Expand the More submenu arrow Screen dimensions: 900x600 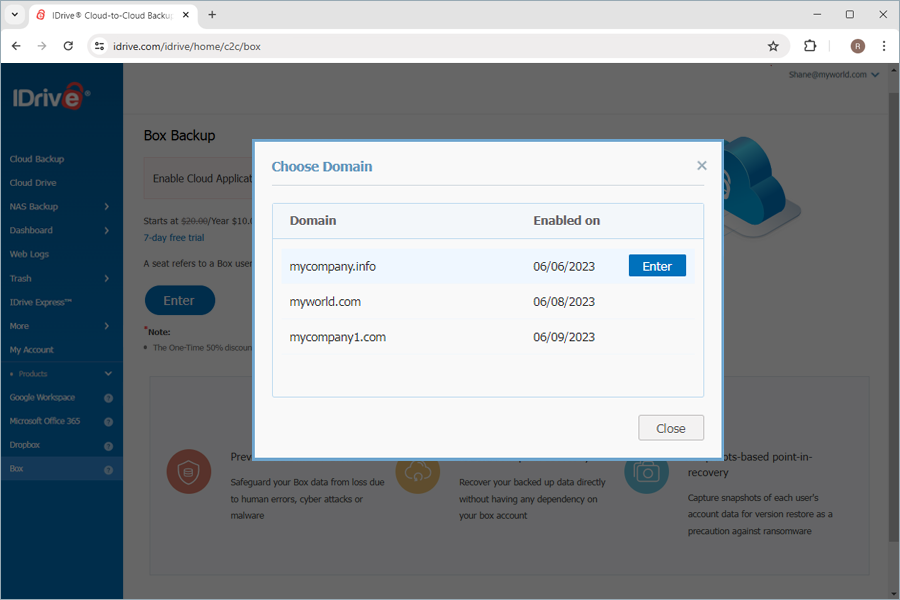click(107, 326)
